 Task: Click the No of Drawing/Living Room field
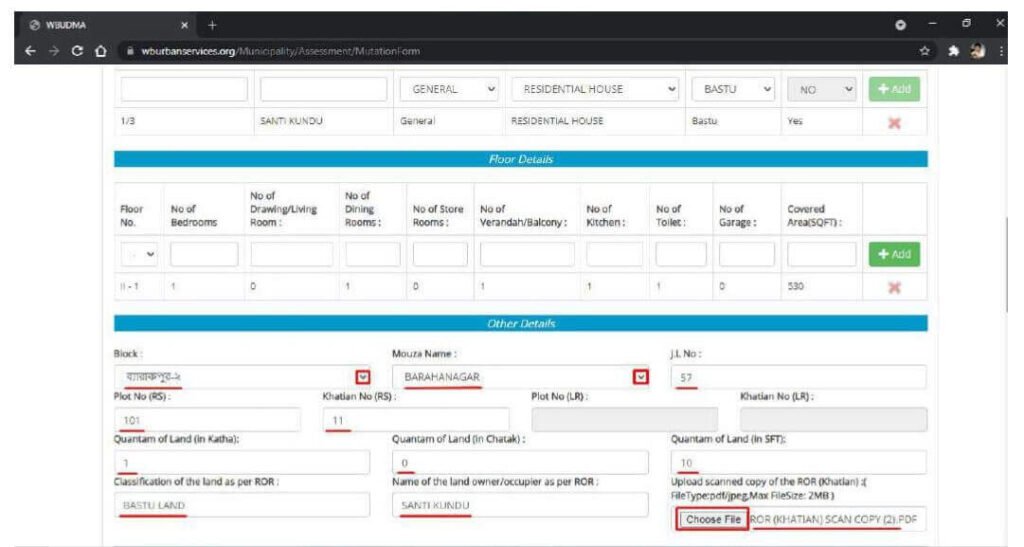[x=291, y=254]
